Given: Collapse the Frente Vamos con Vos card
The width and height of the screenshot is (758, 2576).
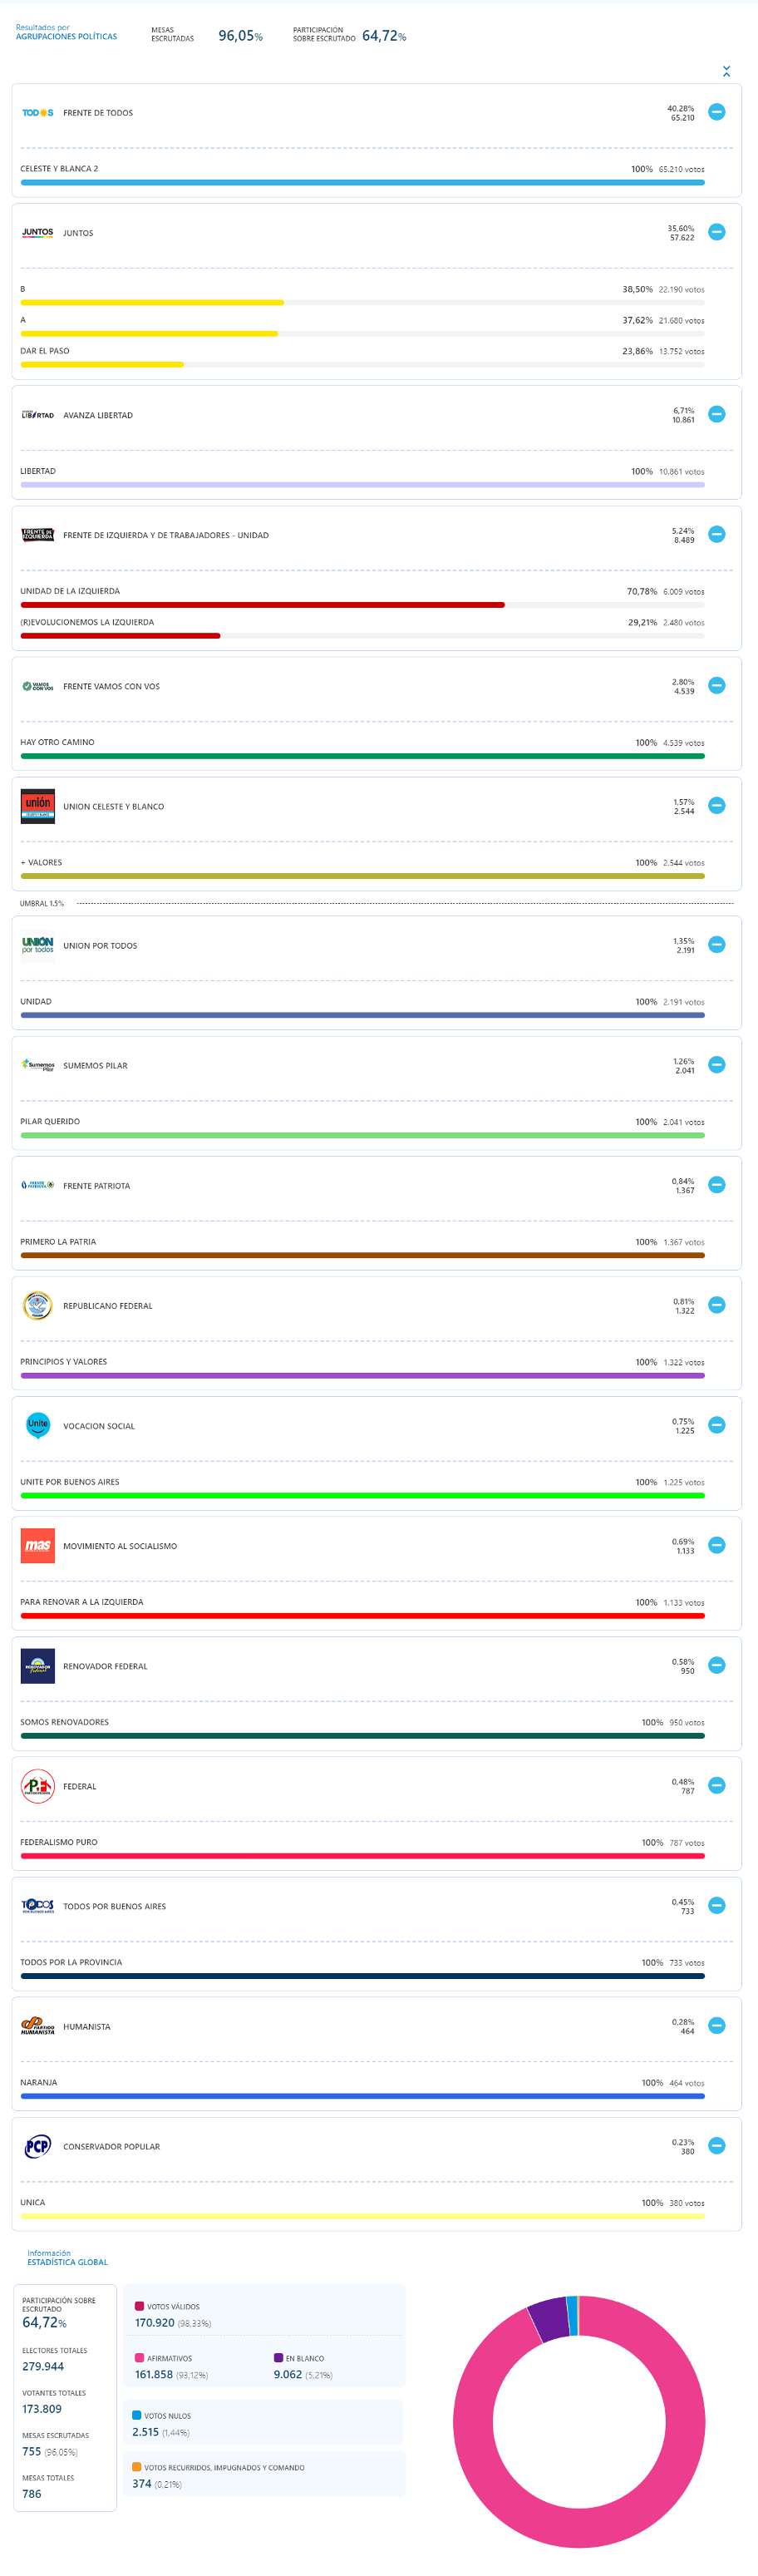Looking at the screenshot, I should [x=716, y=686].
